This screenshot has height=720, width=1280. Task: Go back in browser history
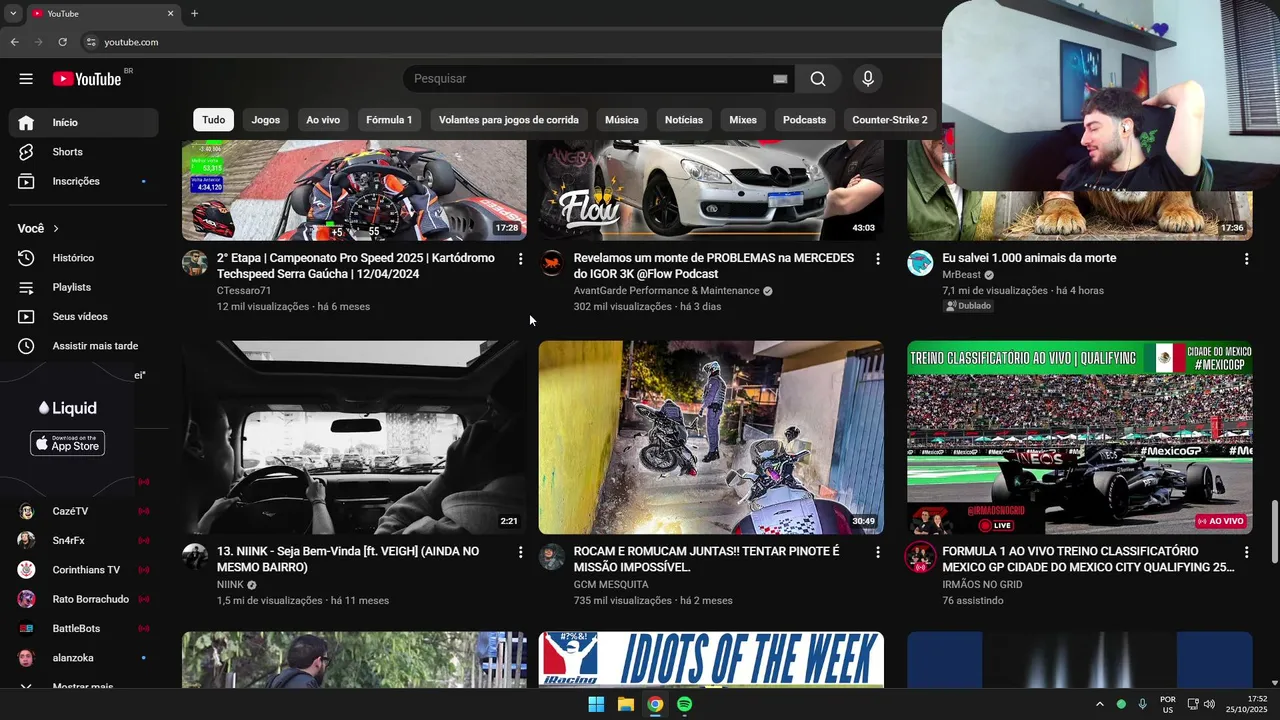(x=14, y=42)
